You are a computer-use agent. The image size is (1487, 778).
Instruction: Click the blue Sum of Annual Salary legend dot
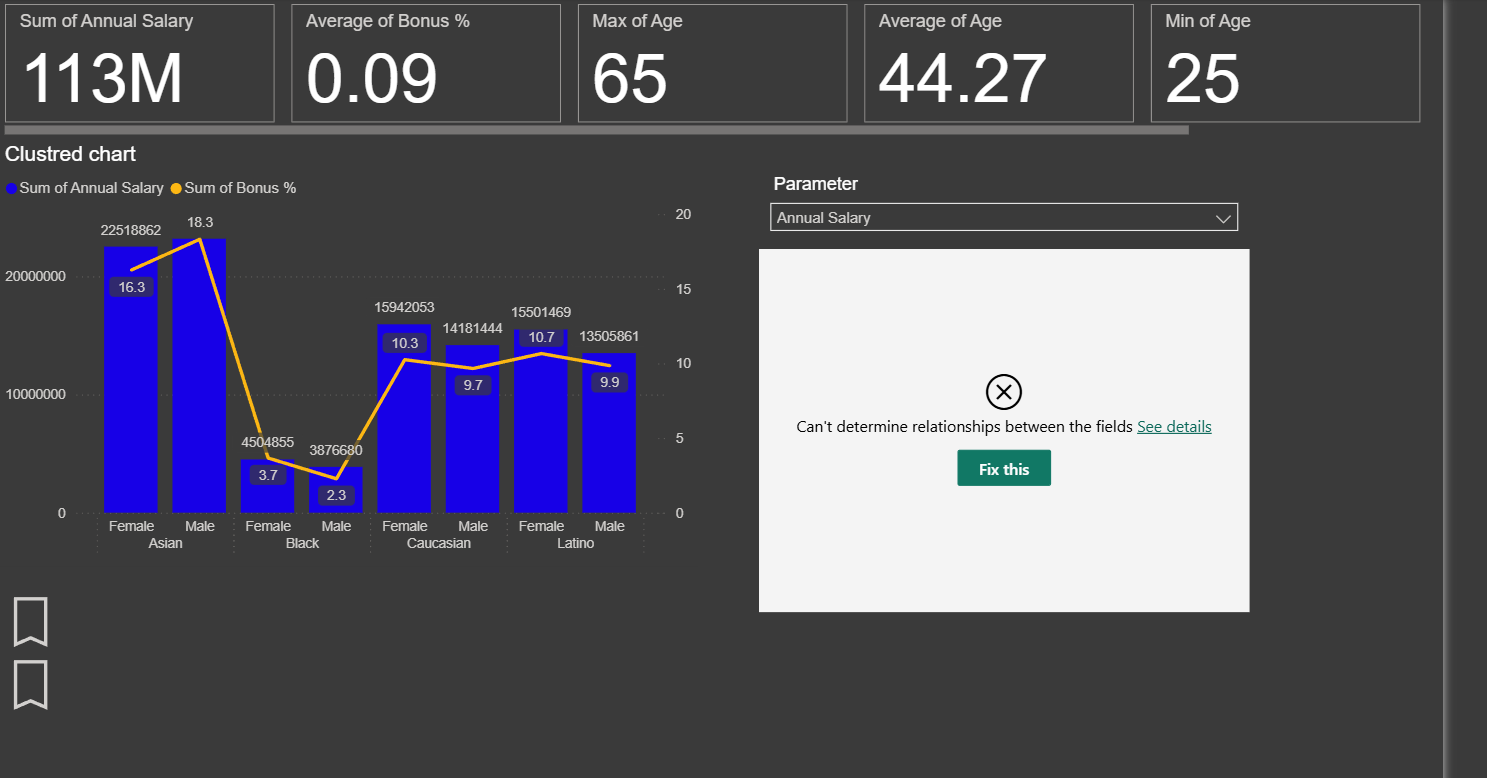pyautogui.click(x=12, y=188)
